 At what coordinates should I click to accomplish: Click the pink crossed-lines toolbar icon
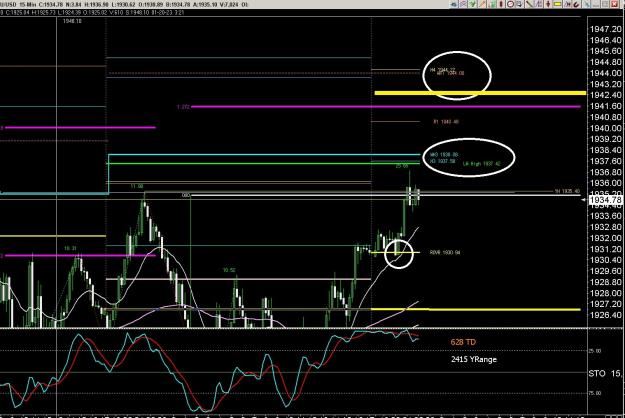click(x=463, y=4)
